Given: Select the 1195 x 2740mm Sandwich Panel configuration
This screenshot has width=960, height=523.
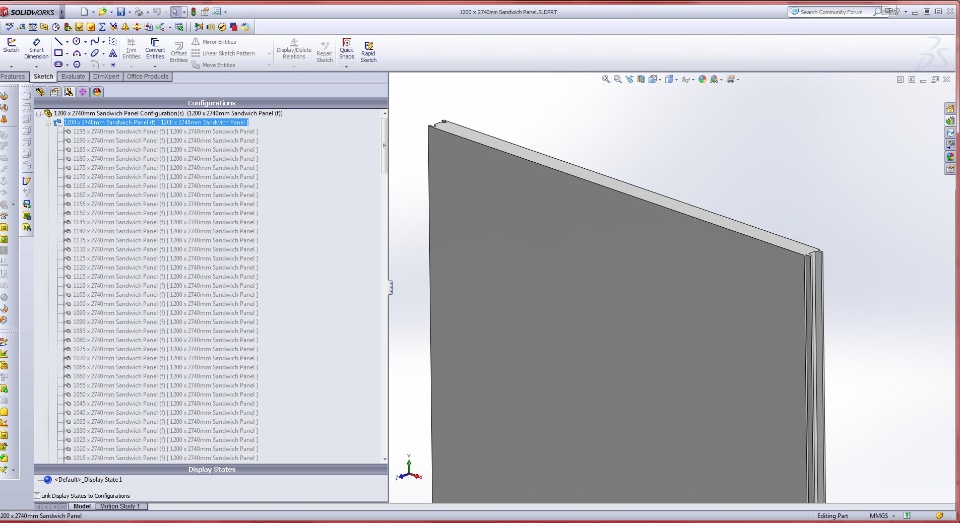Looking at the screenshot, I should pos(165,132).
